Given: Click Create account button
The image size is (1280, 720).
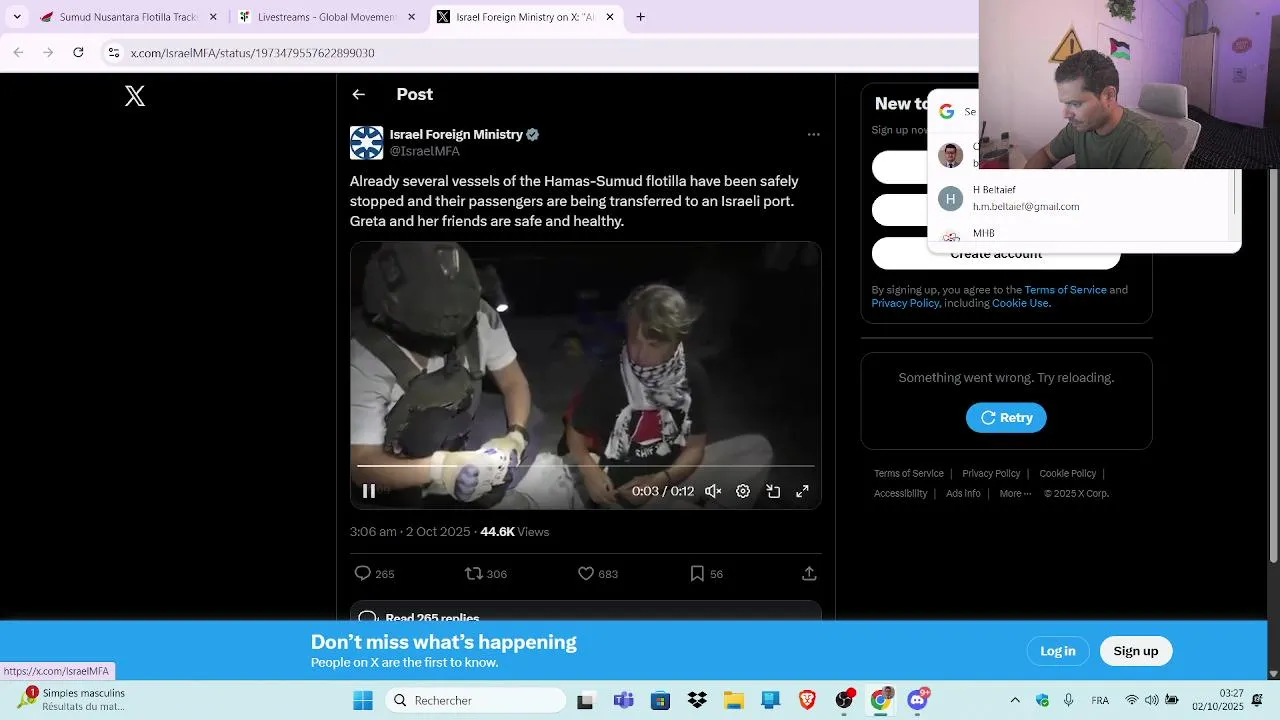Looking at the screenshot, I should (x=996, y=254).
